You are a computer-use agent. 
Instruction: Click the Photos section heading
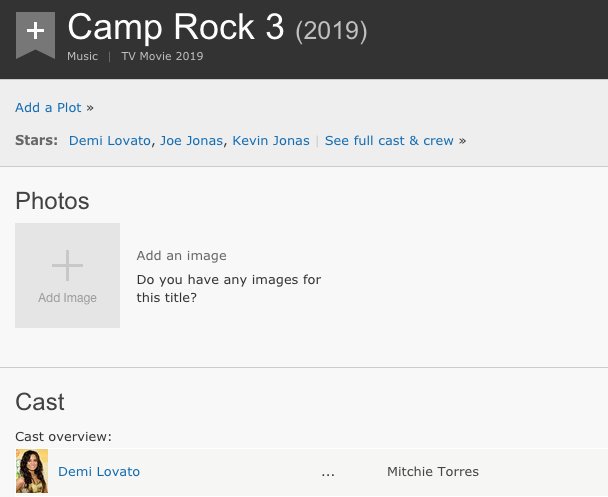(52, 201)
